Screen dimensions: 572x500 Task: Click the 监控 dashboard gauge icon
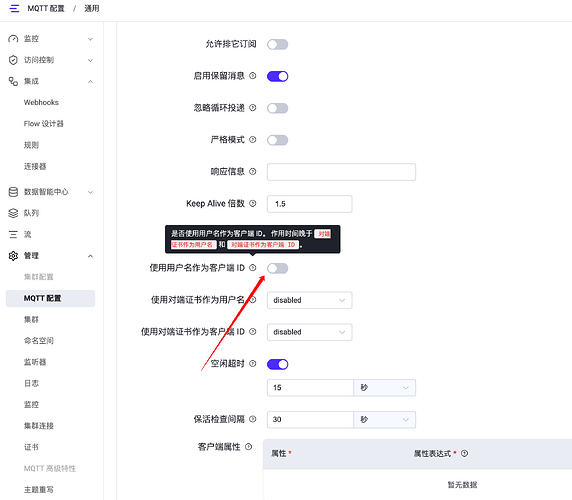[13, 39]
